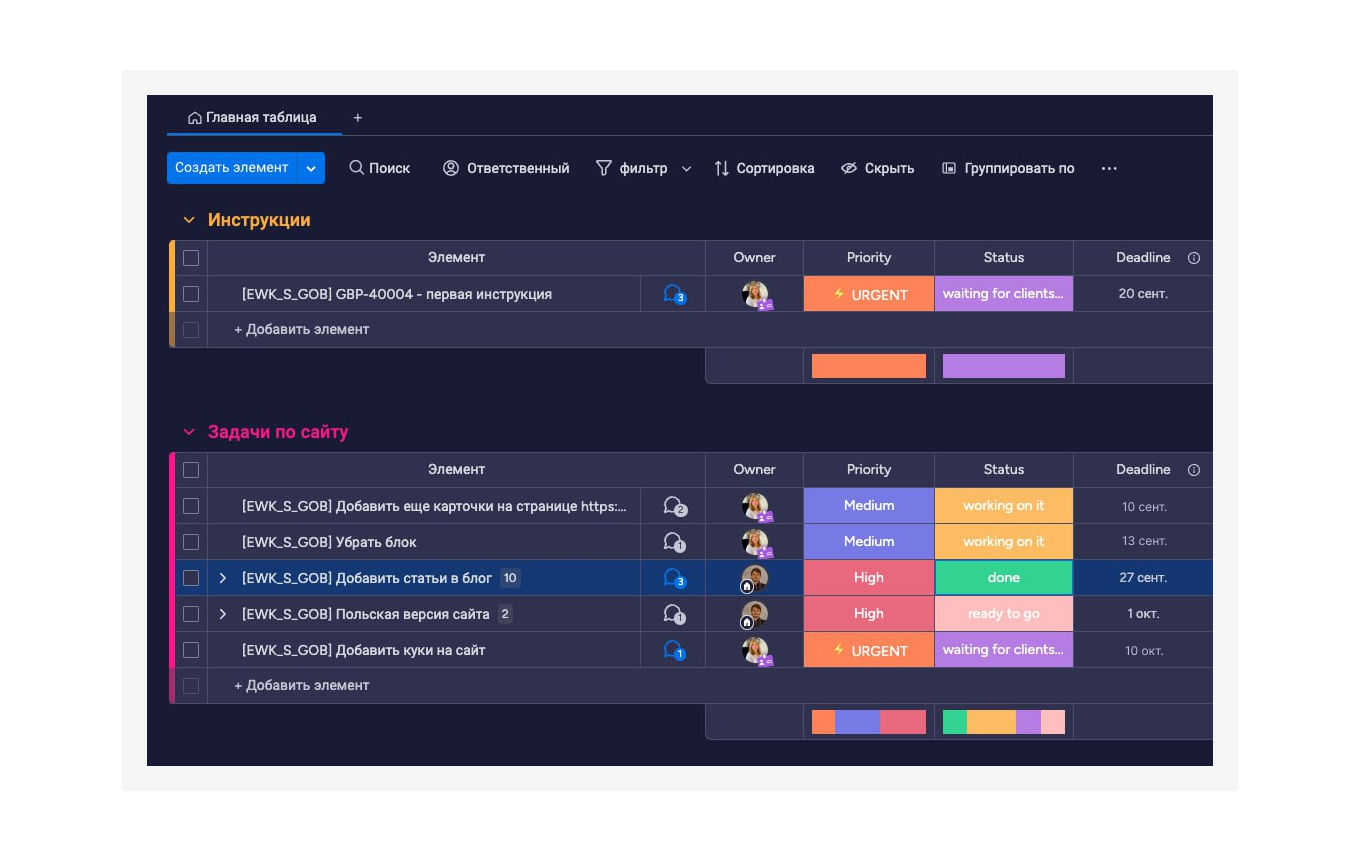The height and width of the screenshot is (861, 1360).
Task: Open comments for Добавить статьи в блог
Action: pos(673,578)
